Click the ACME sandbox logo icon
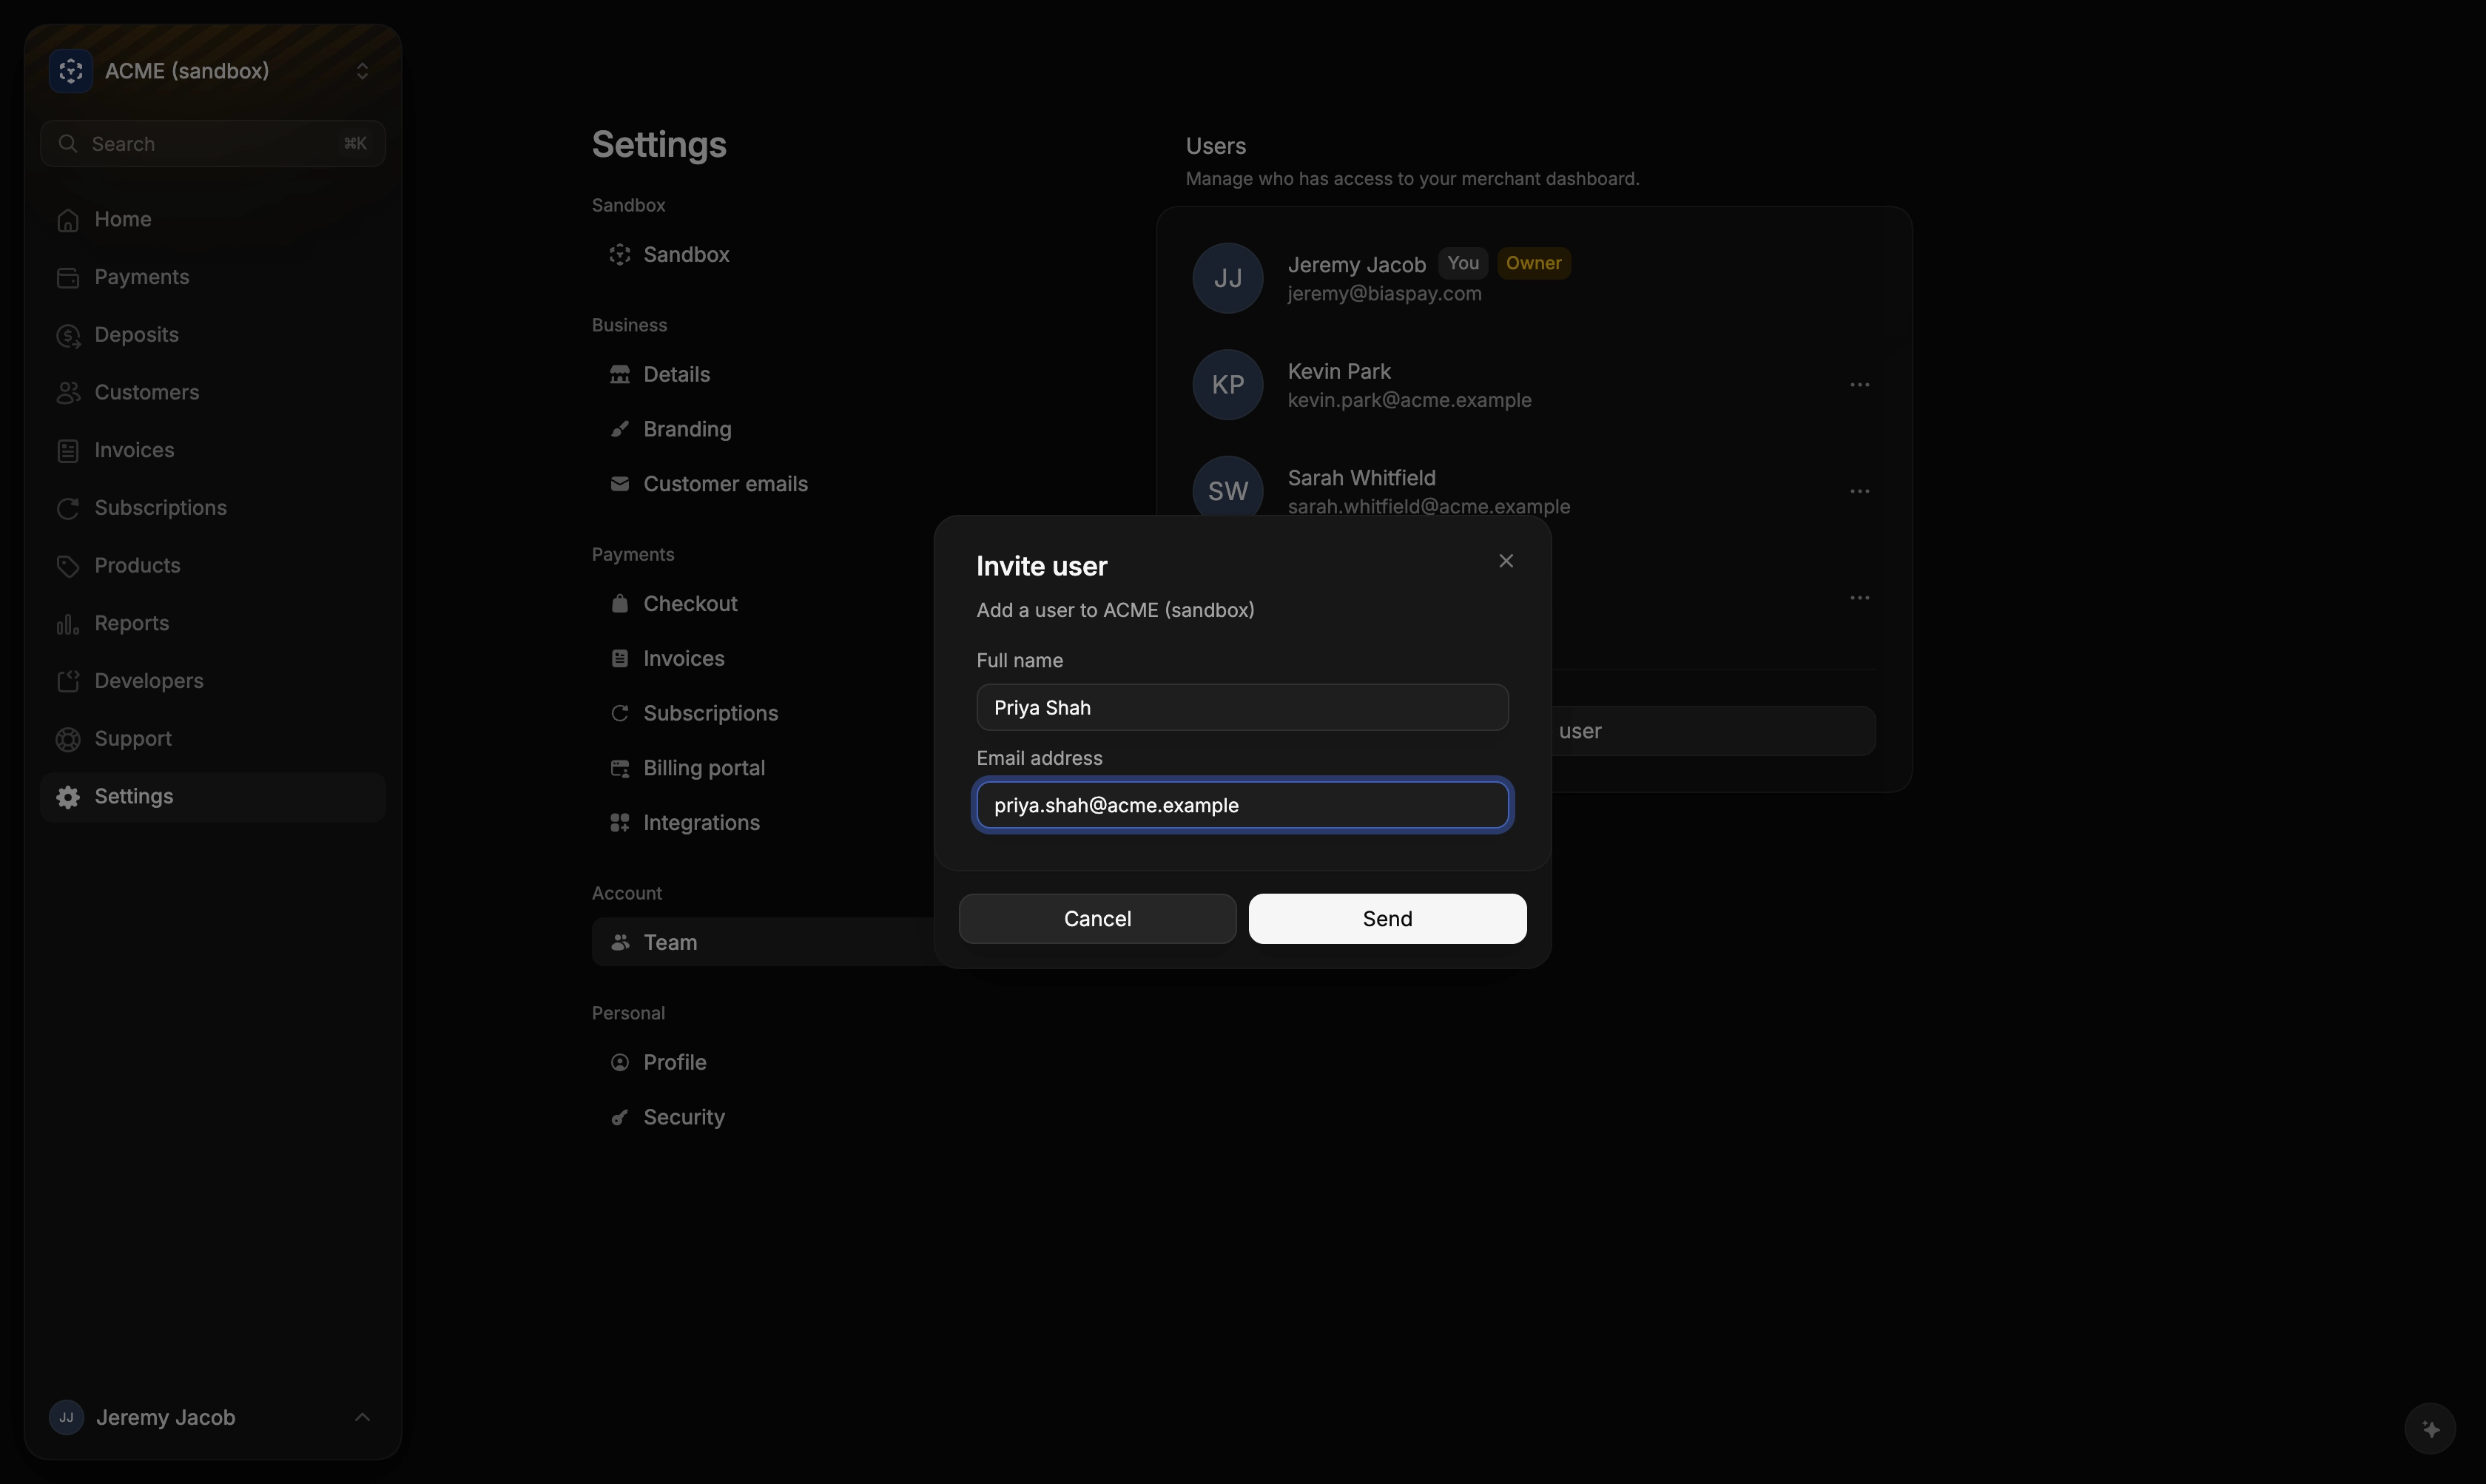 (x=70, y=71)
